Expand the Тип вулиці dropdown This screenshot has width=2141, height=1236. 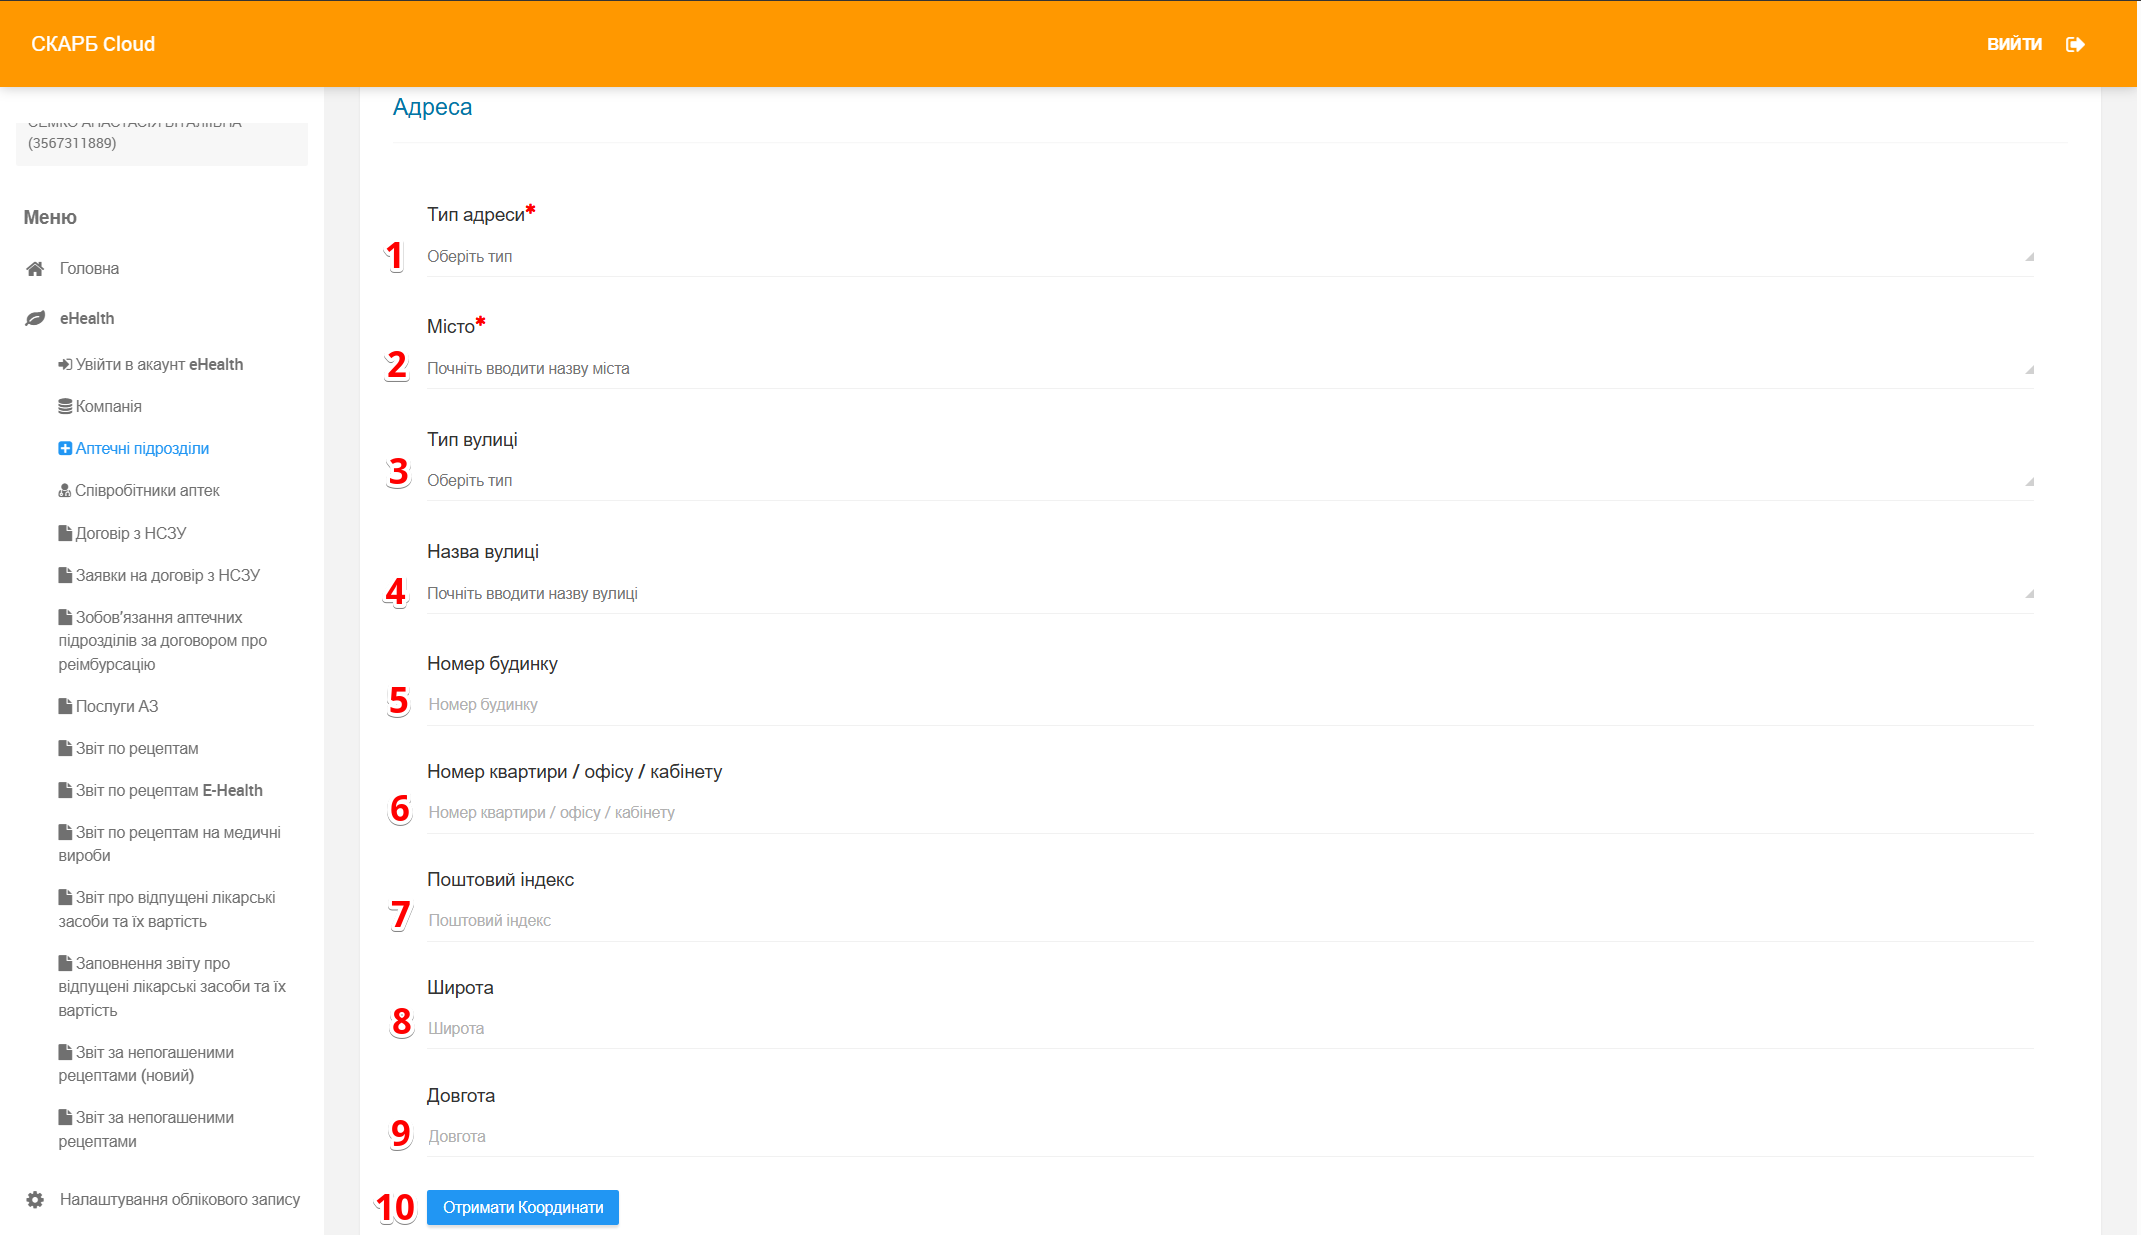click(x=1229, y=480)
